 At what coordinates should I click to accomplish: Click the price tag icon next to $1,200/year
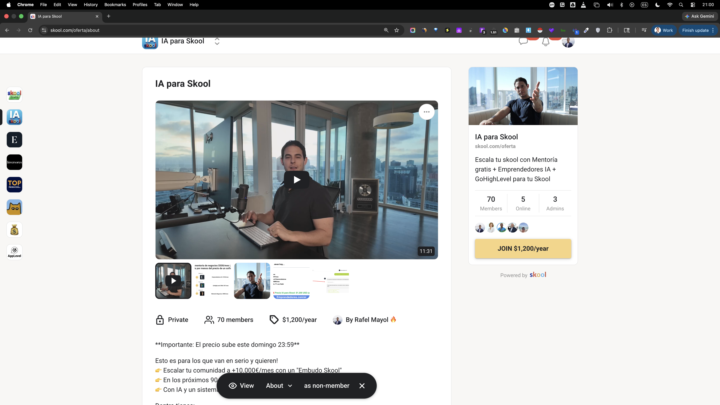(274, 320)
